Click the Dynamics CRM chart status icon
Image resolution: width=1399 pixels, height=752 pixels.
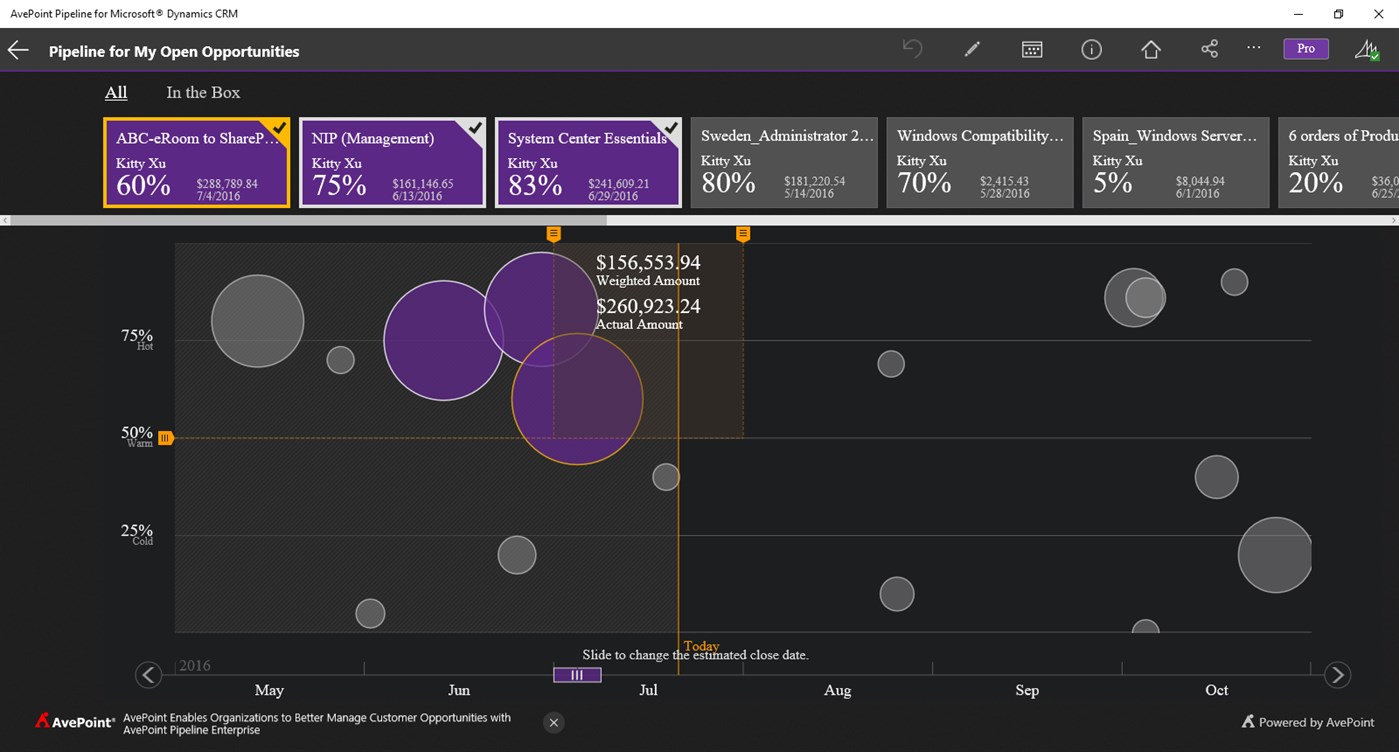1367,48
